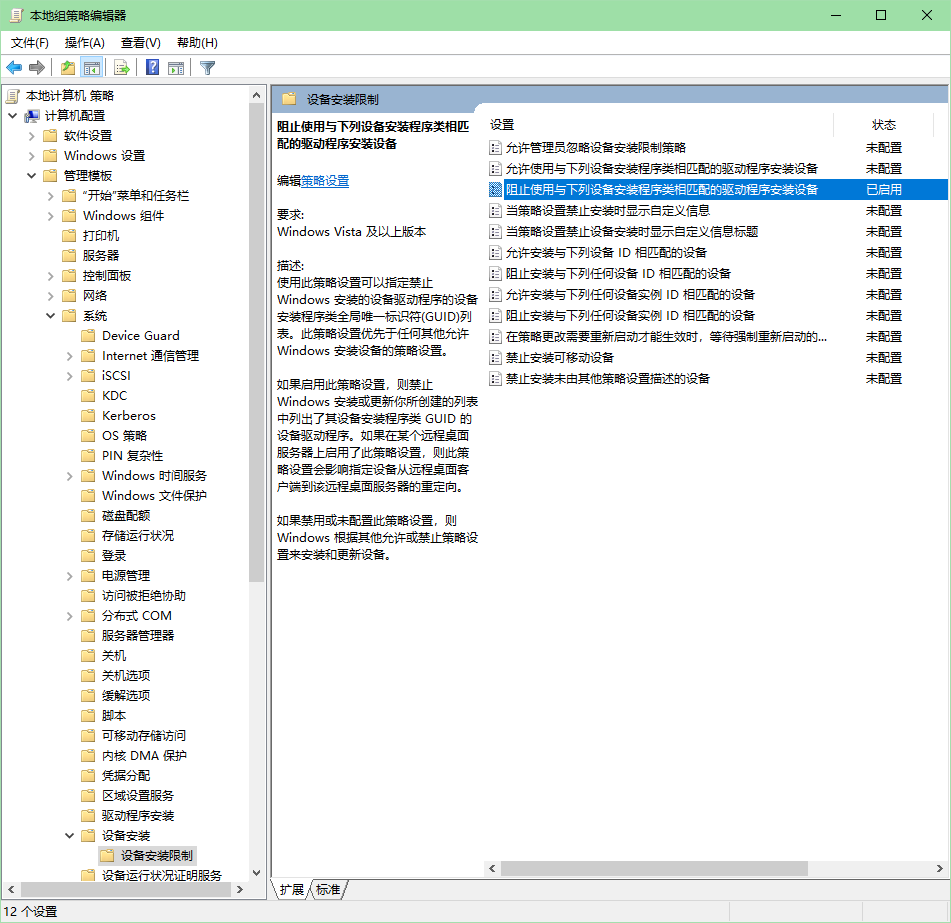This screenshot has width=951, height=923.
Task: Click the folder icon for 脚本
Action: [89, 716]
